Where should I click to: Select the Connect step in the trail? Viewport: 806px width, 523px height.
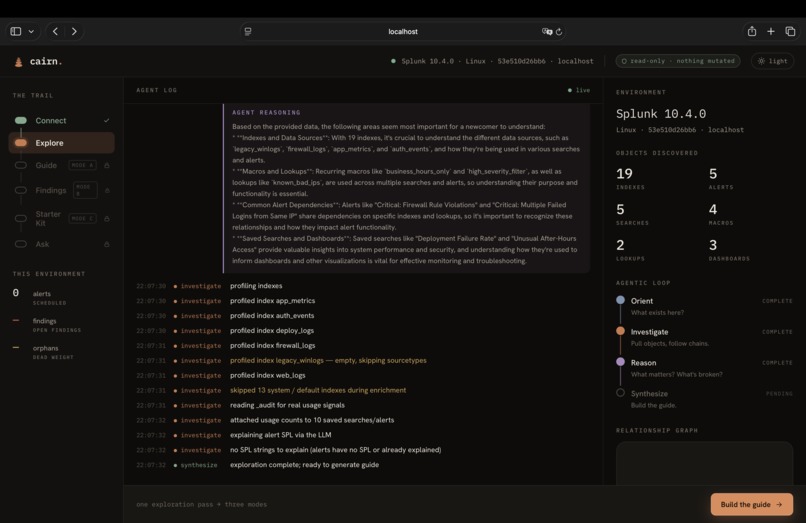coord(61,120)
